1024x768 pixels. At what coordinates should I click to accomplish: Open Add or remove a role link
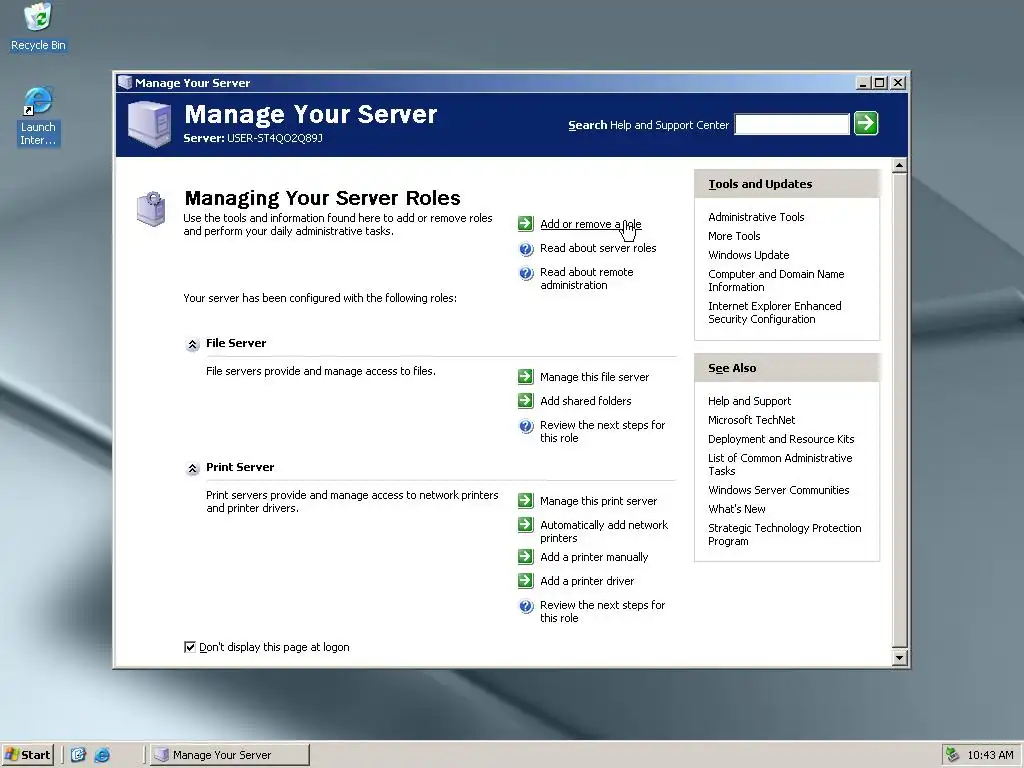tap(590, 224)
